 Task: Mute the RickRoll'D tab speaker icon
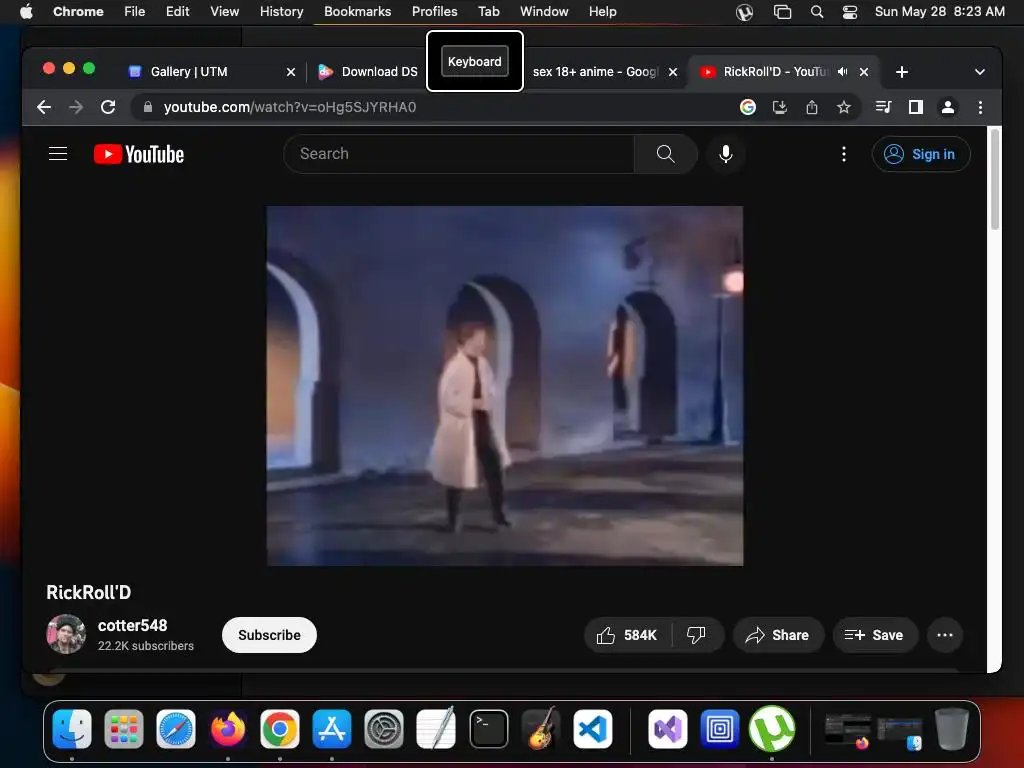pyautogui.click(x=842, y=72)
